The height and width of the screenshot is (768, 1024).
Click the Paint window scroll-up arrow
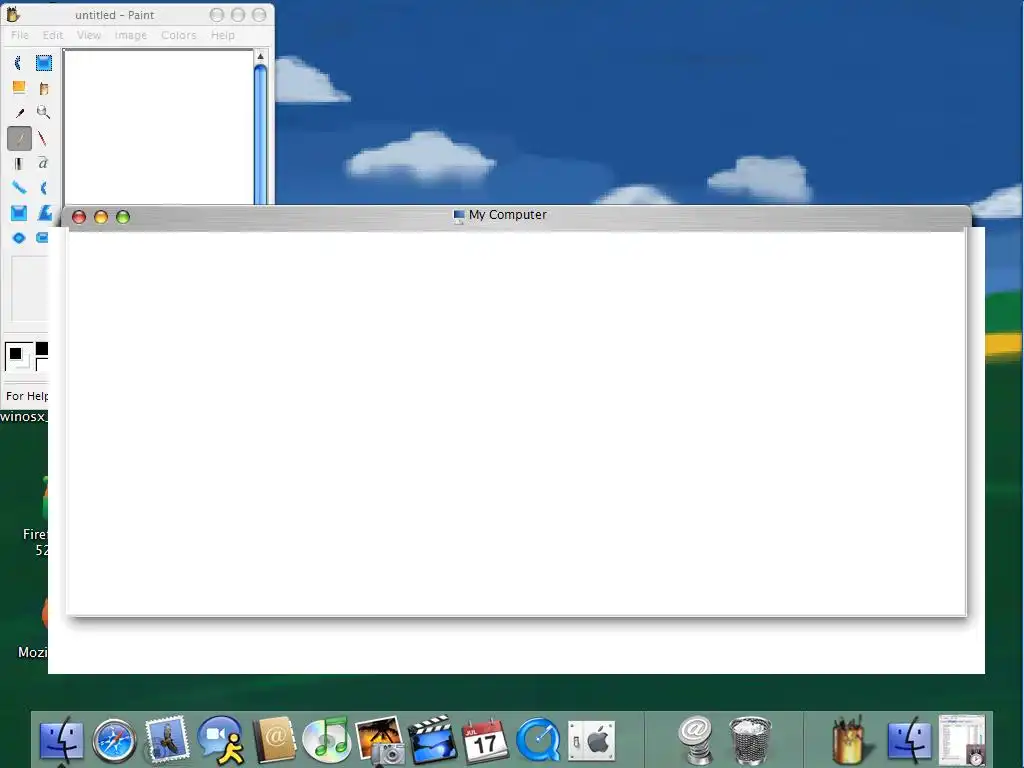tap(261, 56)
